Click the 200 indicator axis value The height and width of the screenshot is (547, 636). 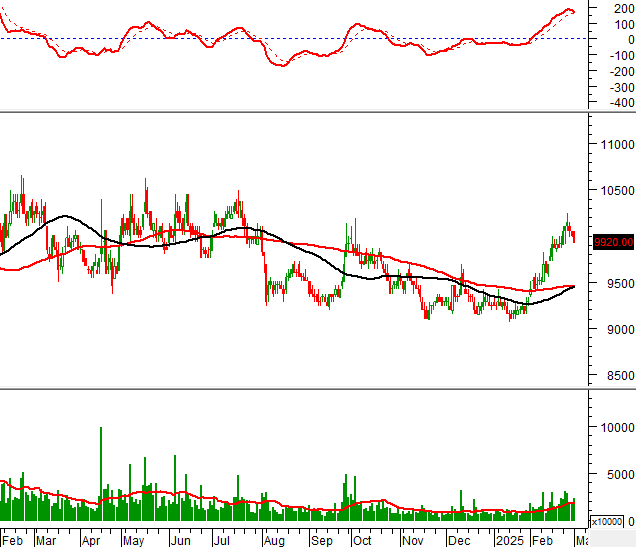point(624,9)
